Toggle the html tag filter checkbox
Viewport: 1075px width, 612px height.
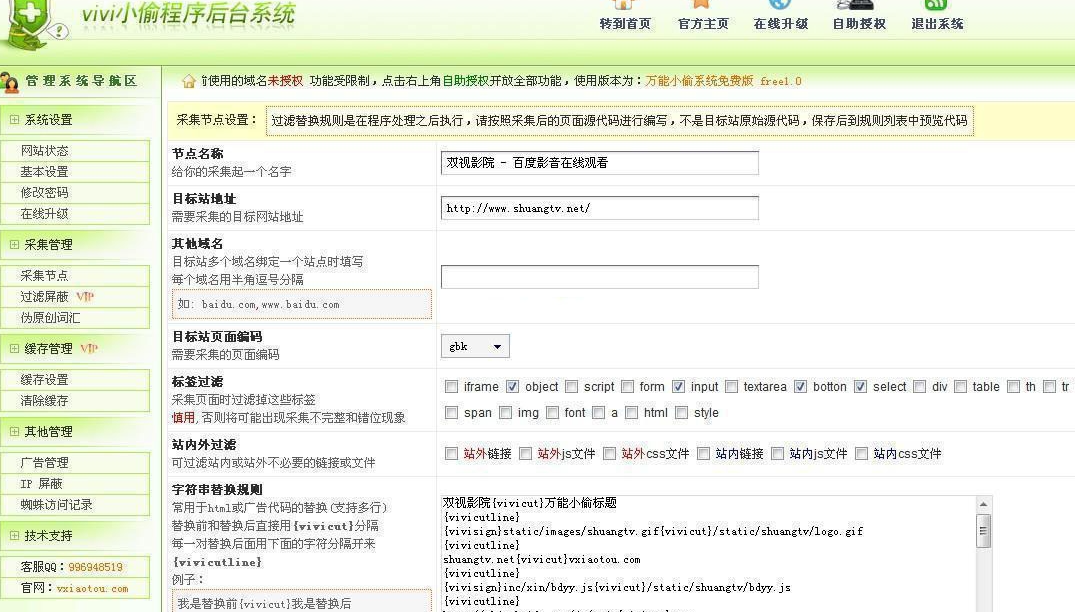pos(631,413)
